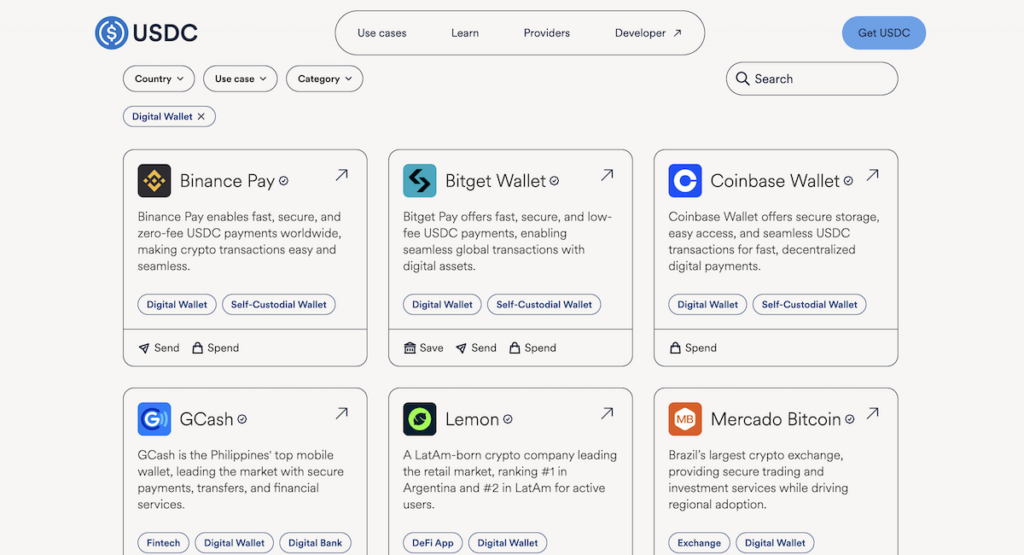Click the Coinbase Wallet description paragraph
Screen dimensions: 1024x555
(x=774, y=242)
